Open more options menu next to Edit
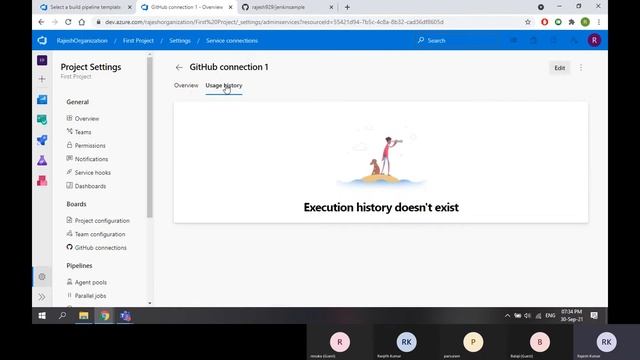Viewport: 640px width, 360px height. click(581, 68)
